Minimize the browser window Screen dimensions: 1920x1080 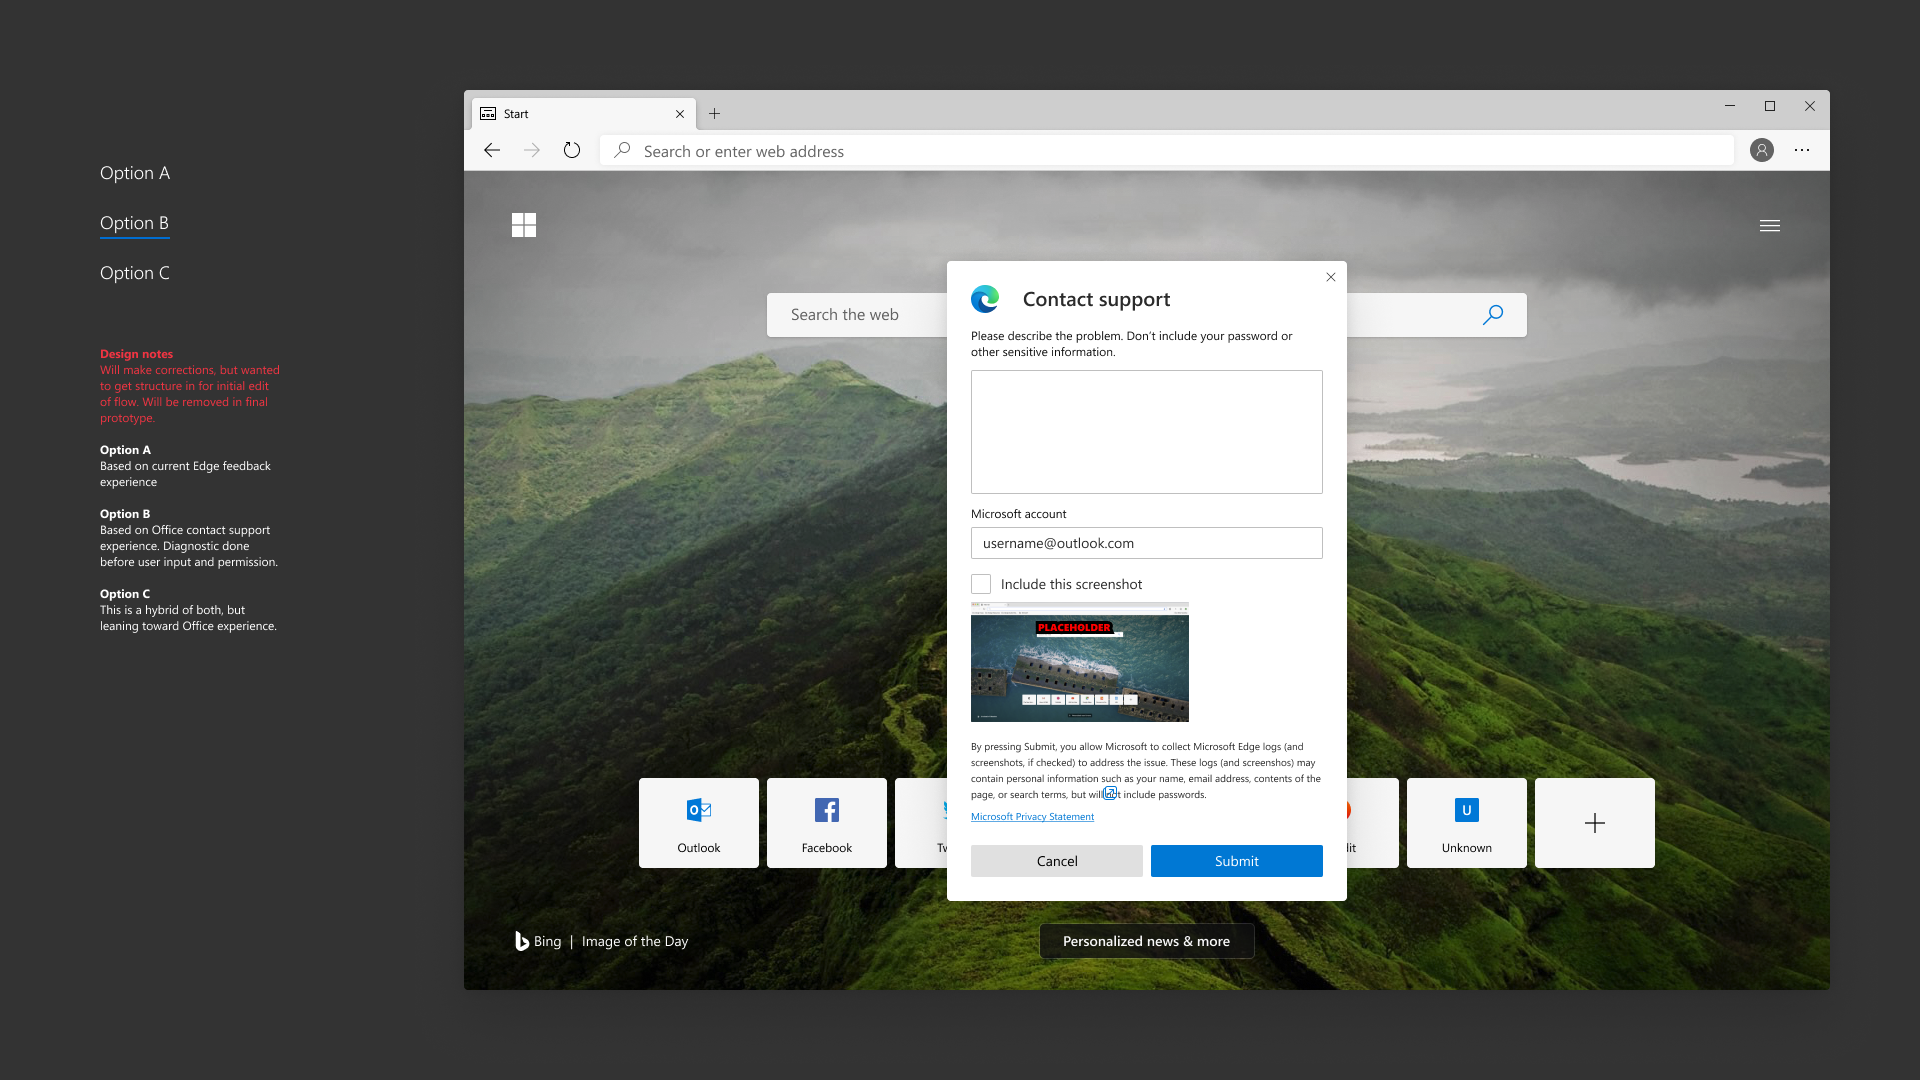(1730, 106)
